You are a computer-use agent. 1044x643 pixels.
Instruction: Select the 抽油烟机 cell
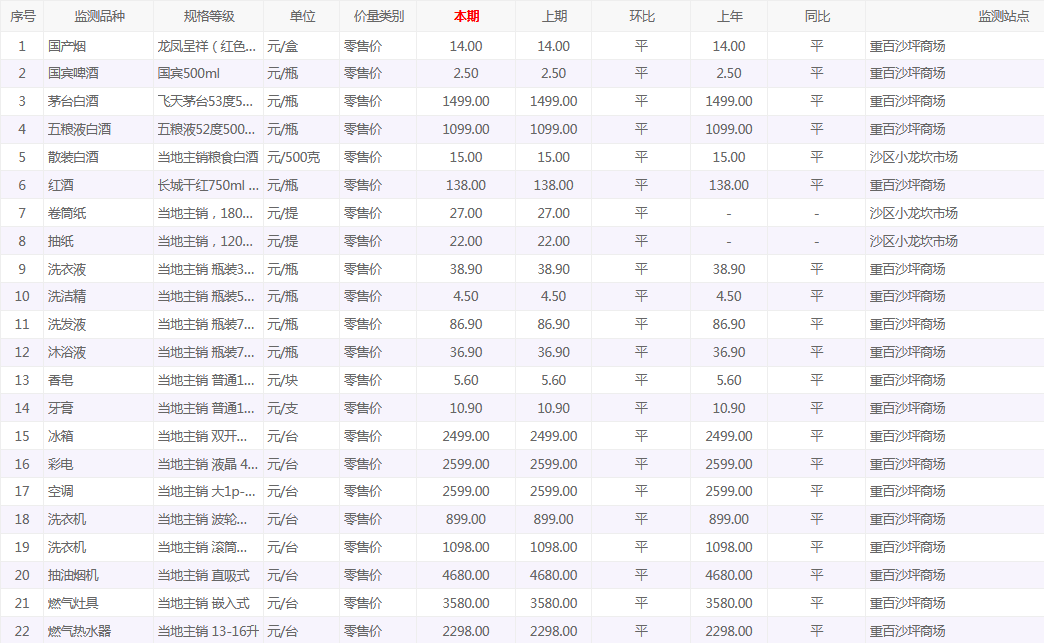coord(73,575)
